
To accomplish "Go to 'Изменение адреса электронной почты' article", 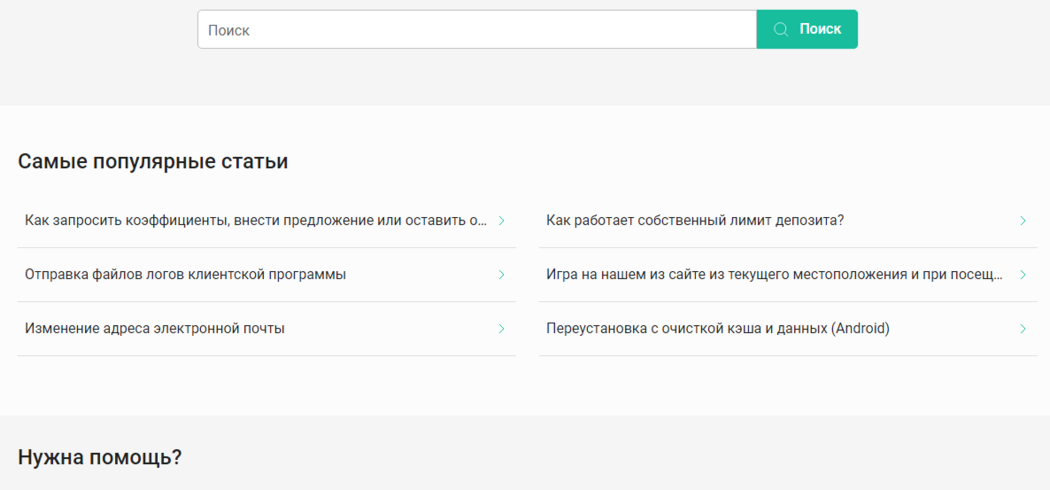I will [x=155, y=328].
